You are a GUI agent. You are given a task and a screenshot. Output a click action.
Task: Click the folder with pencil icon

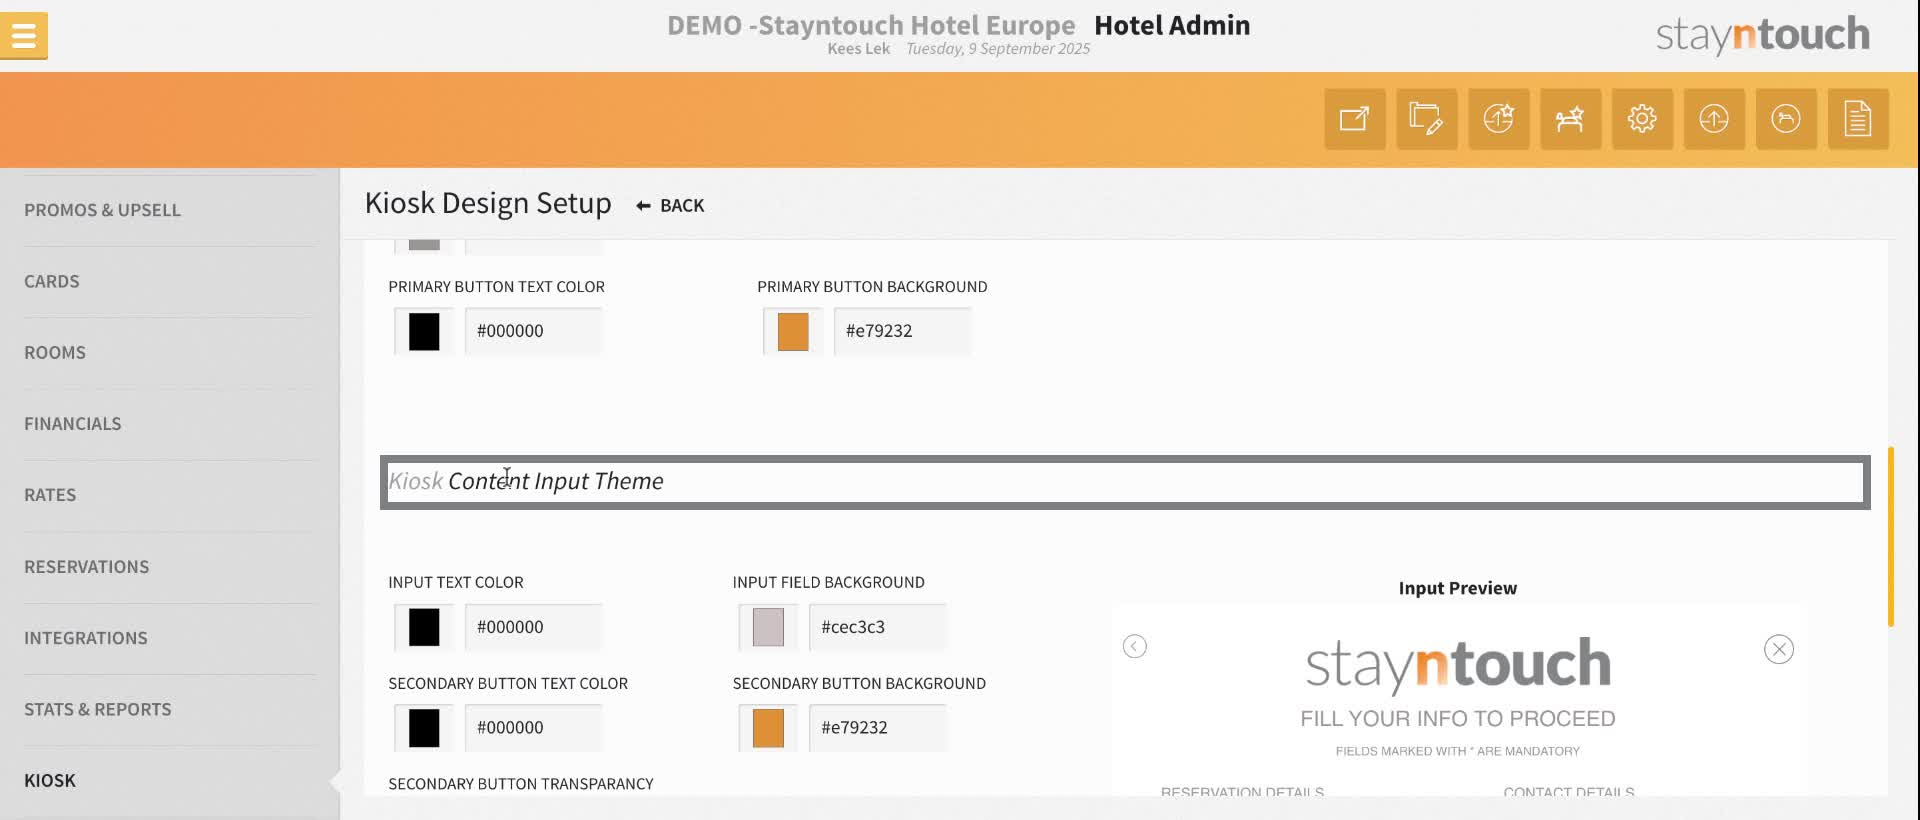click(x=1427, y=119)
